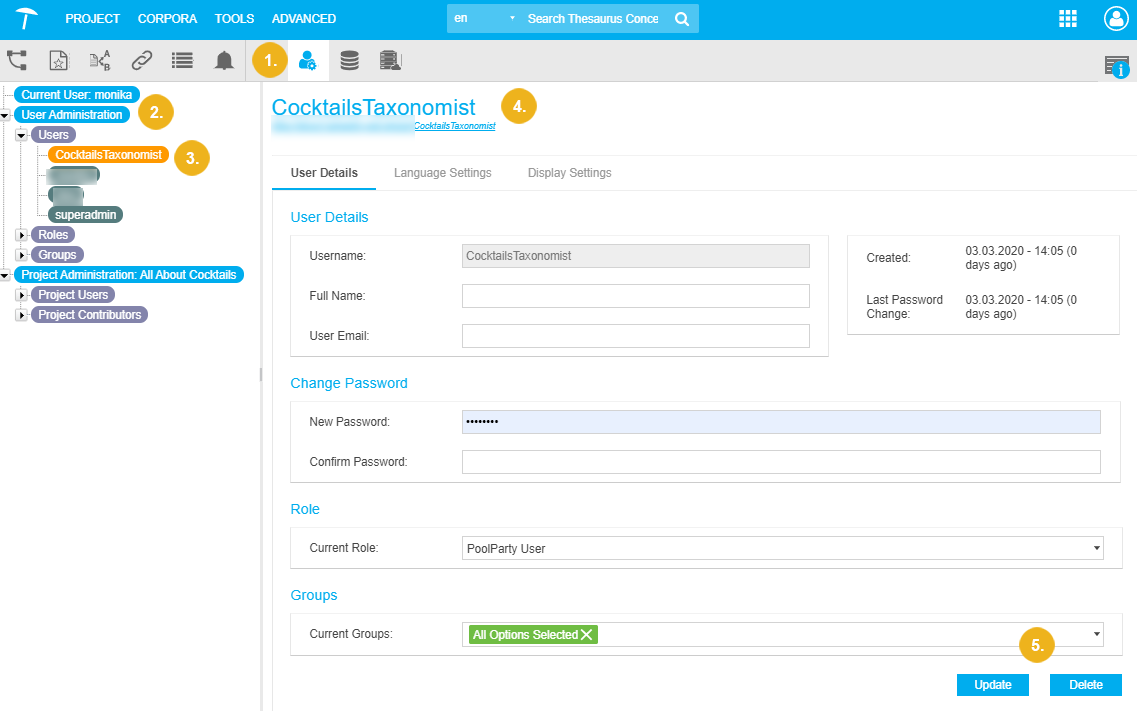Image resolution: width=1137 pixels, height=711 pixels.
Task: Remove All Options Selected tag
Action: point(587,635)
